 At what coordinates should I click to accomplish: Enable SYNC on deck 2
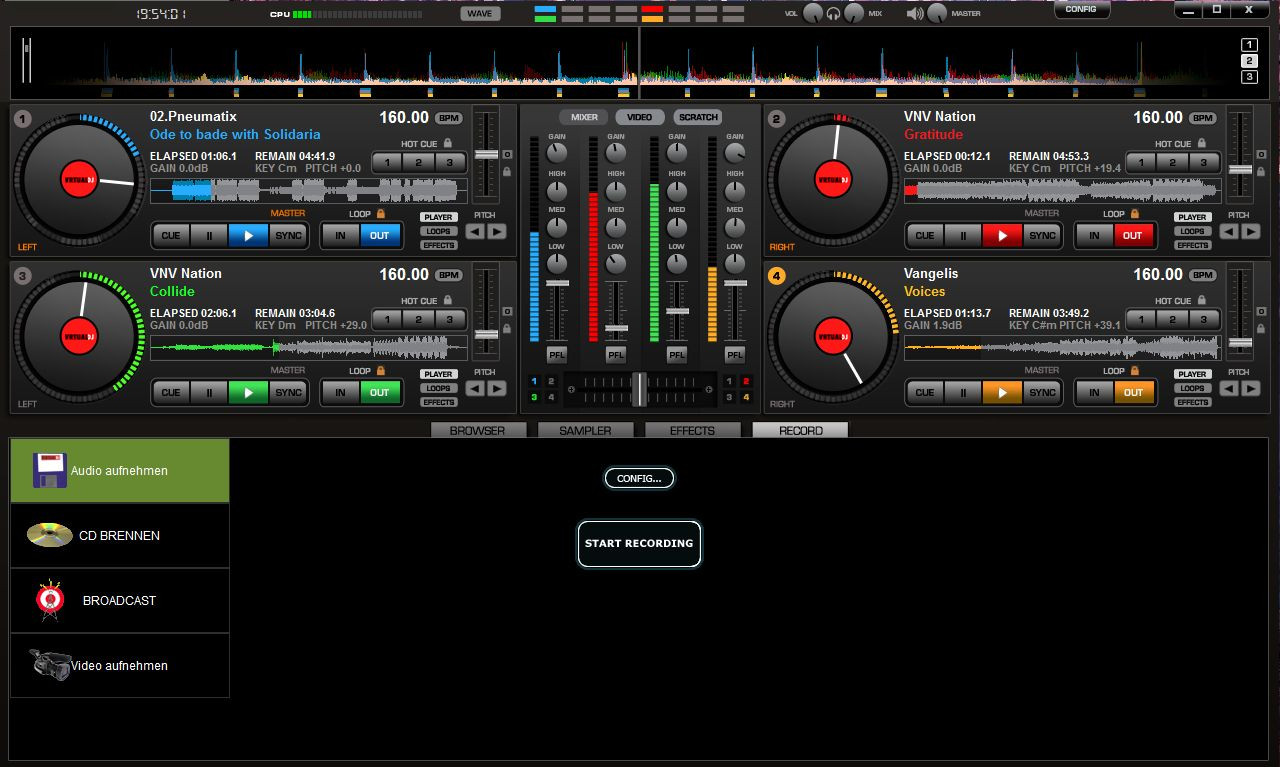tap(1042, 235)
